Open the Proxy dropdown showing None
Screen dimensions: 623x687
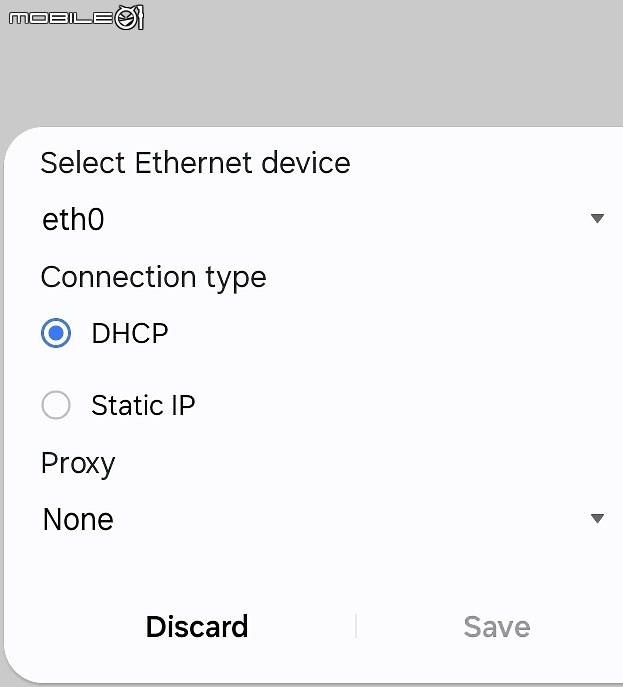(323, 519)
